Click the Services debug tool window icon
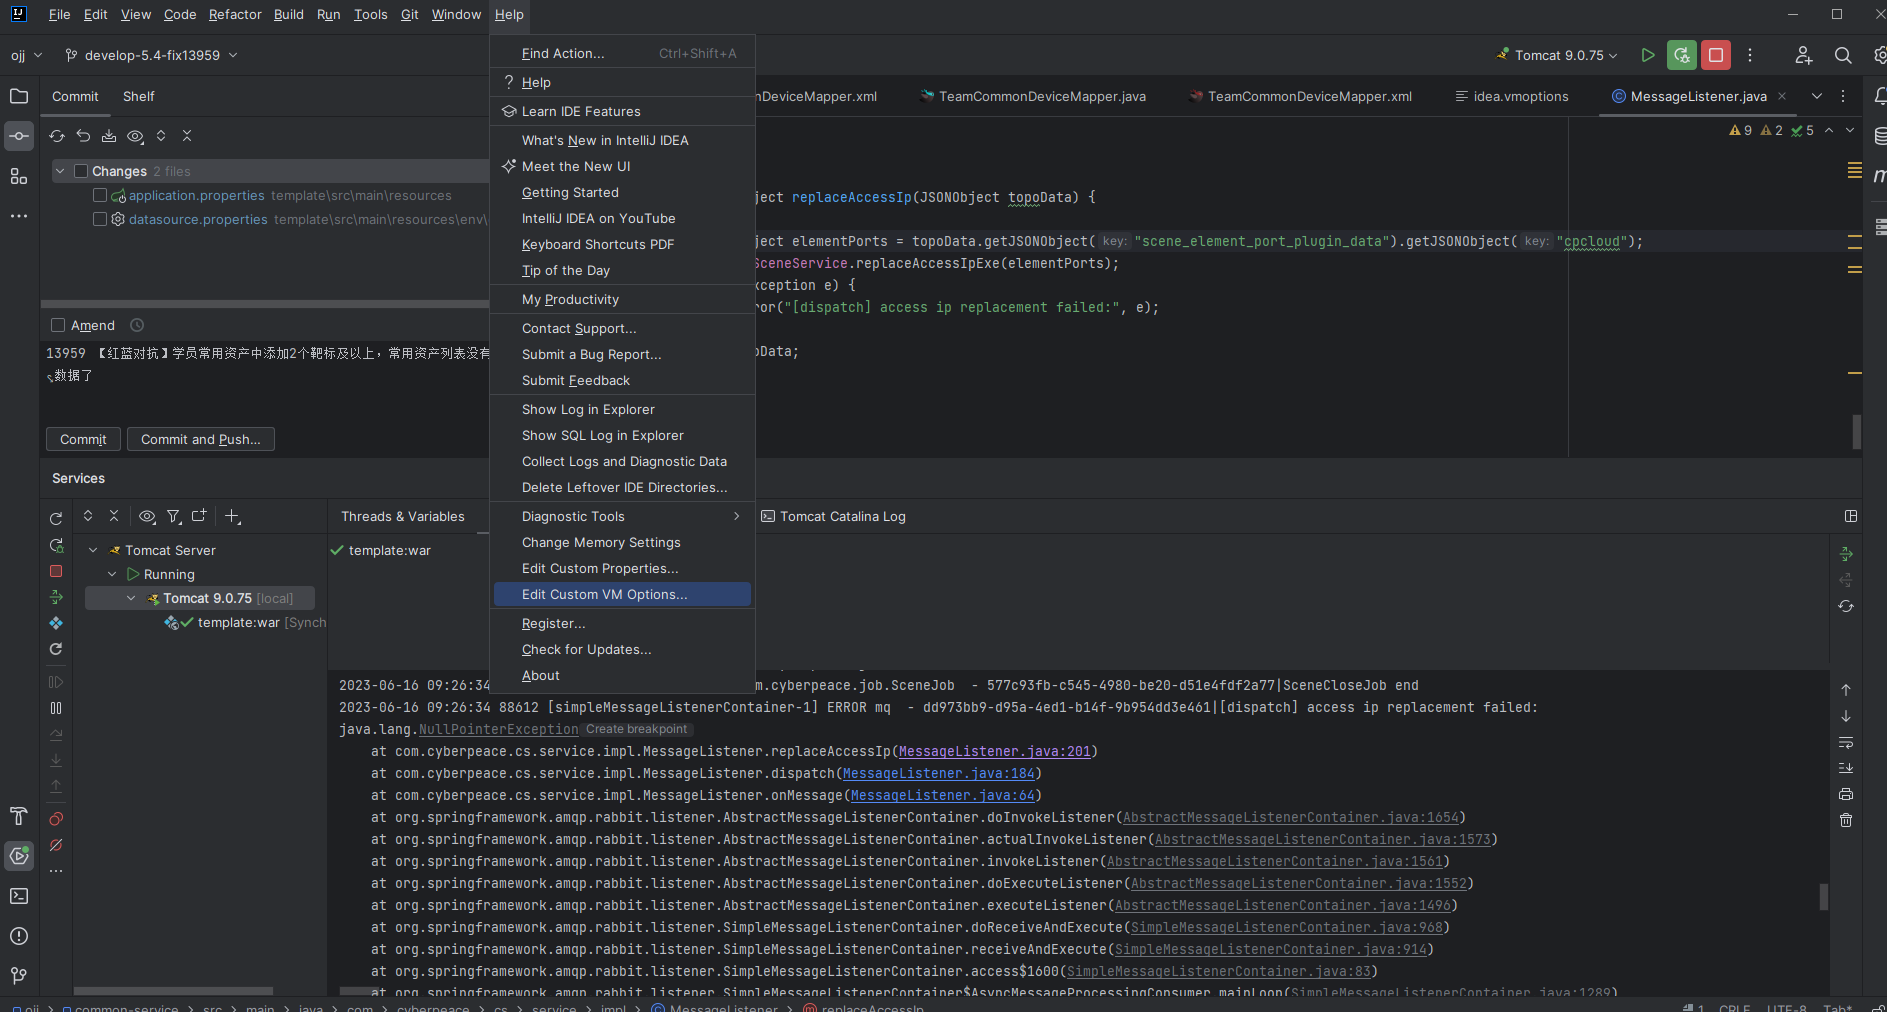 19,856
